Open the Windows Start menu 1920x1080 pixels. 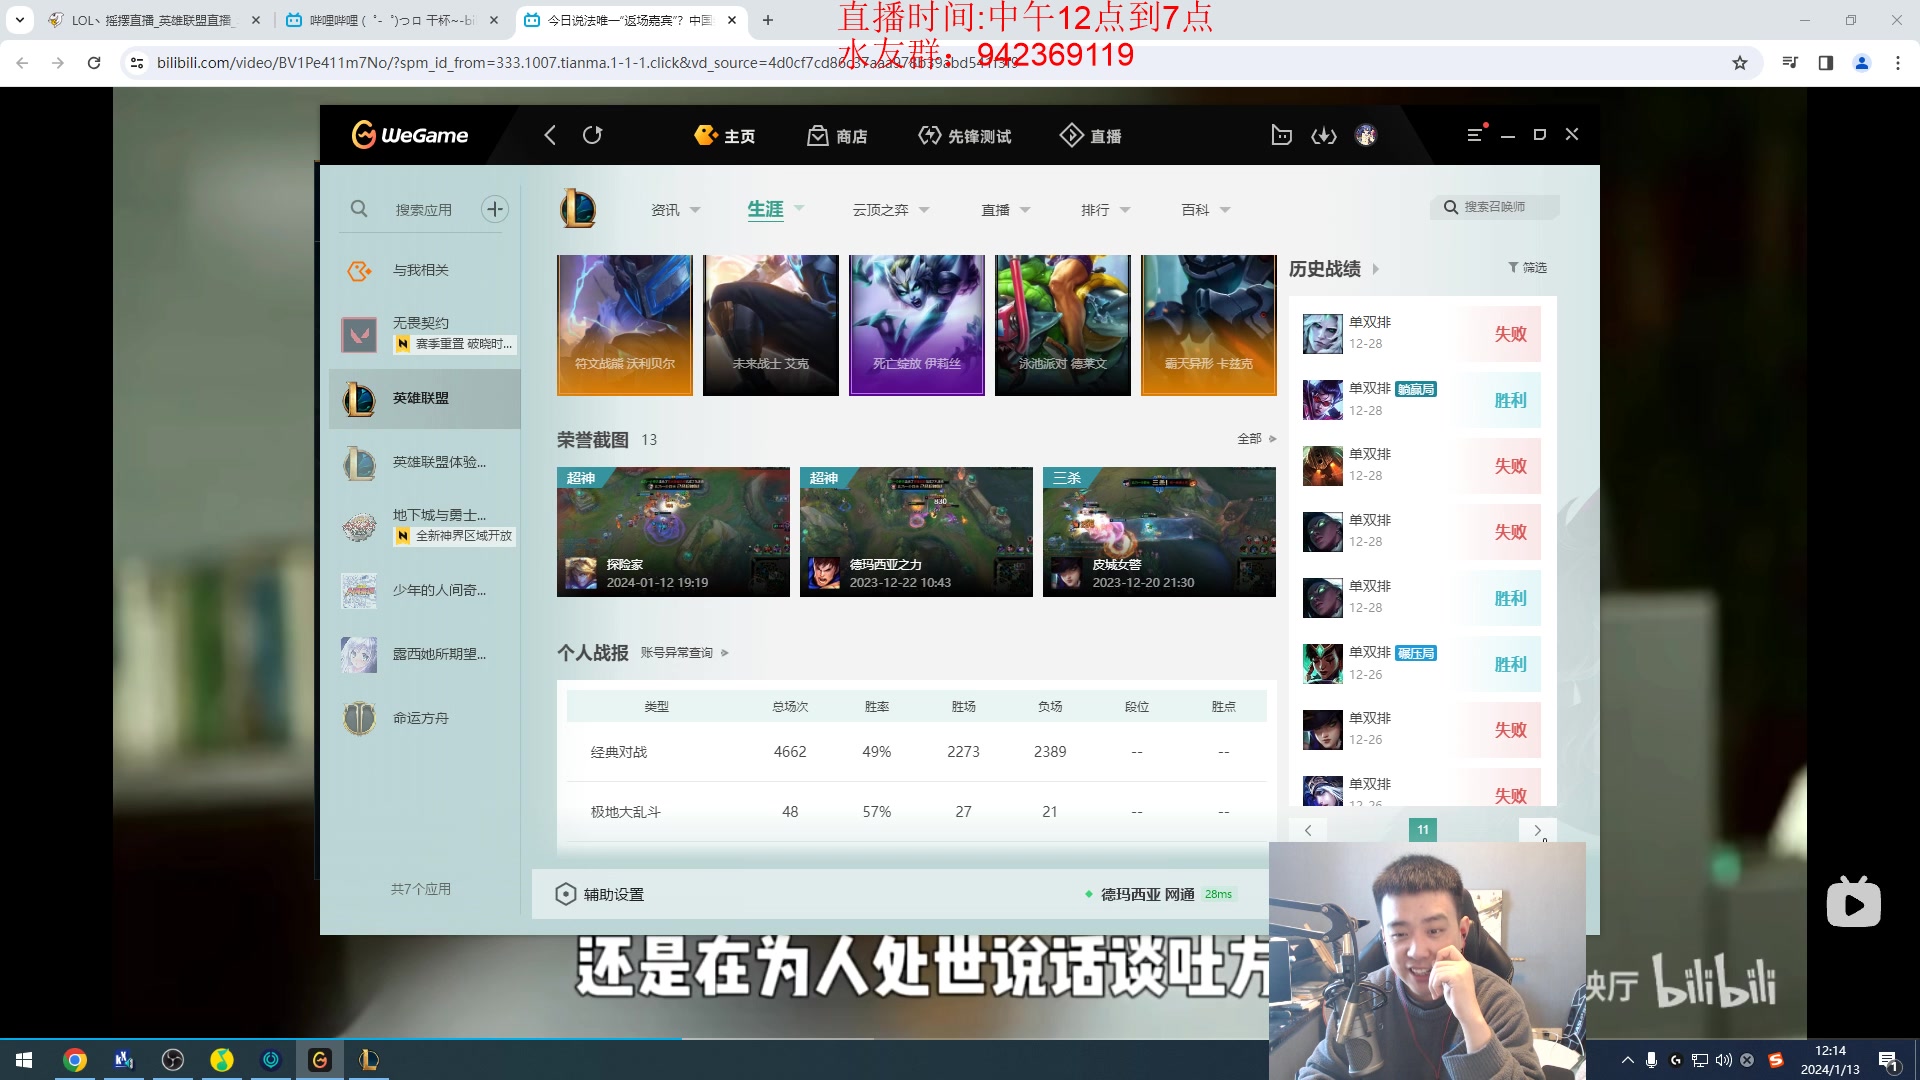[x=24, y=1060]
